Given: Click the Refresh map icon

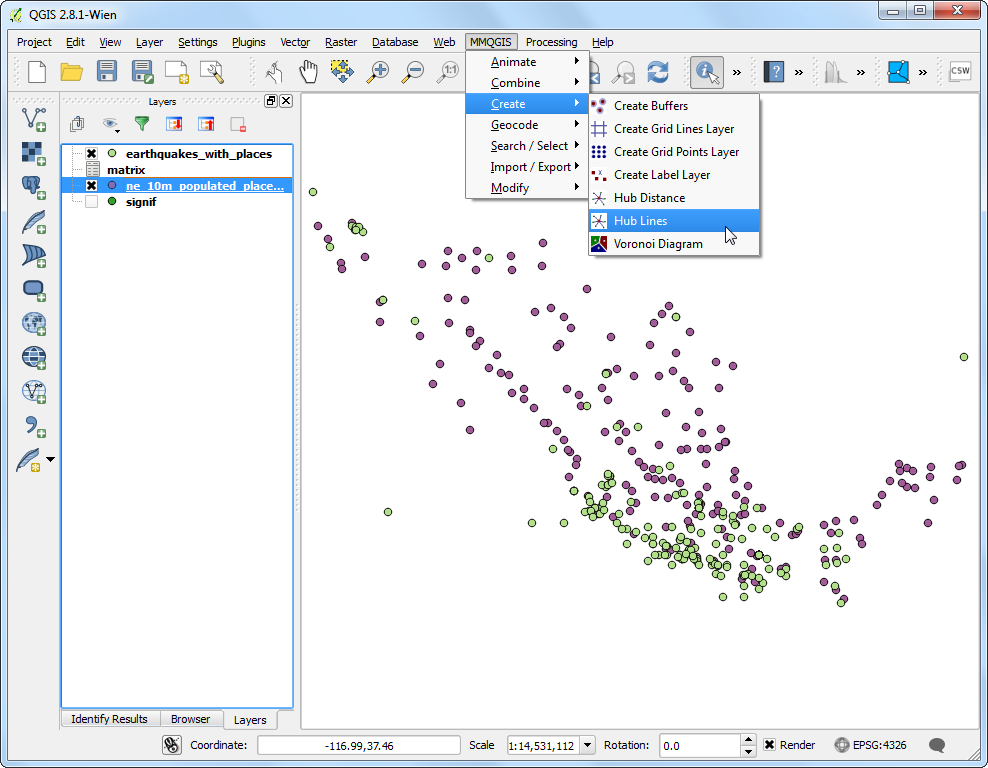Looking at the screenshot, I should tap(658, 72).
